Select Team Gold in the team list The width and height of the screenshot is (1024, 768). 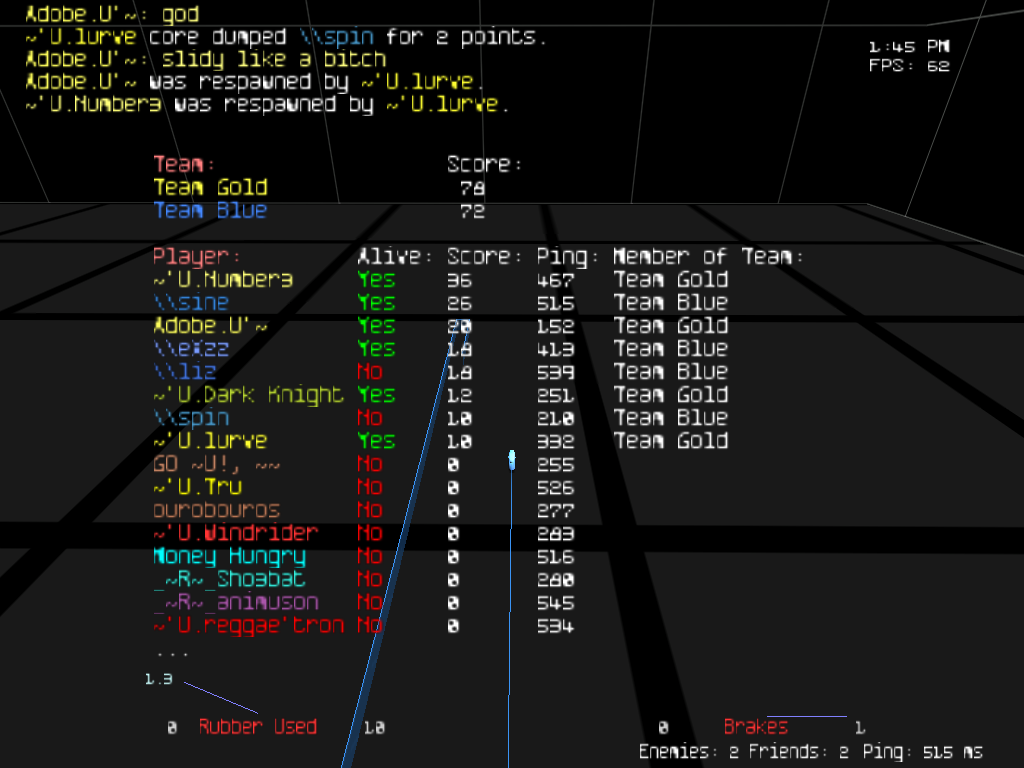coord(210,188)
